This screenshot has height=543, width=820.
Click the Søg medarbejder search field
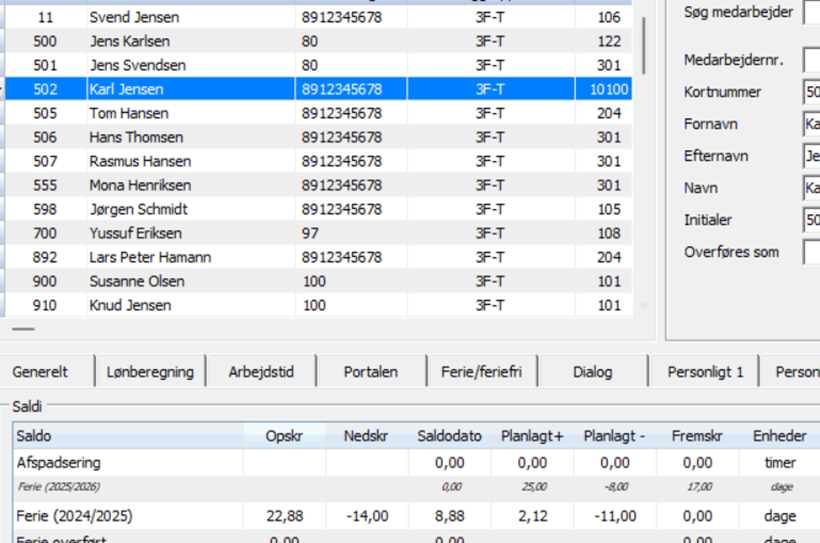(x=811, y=12)
